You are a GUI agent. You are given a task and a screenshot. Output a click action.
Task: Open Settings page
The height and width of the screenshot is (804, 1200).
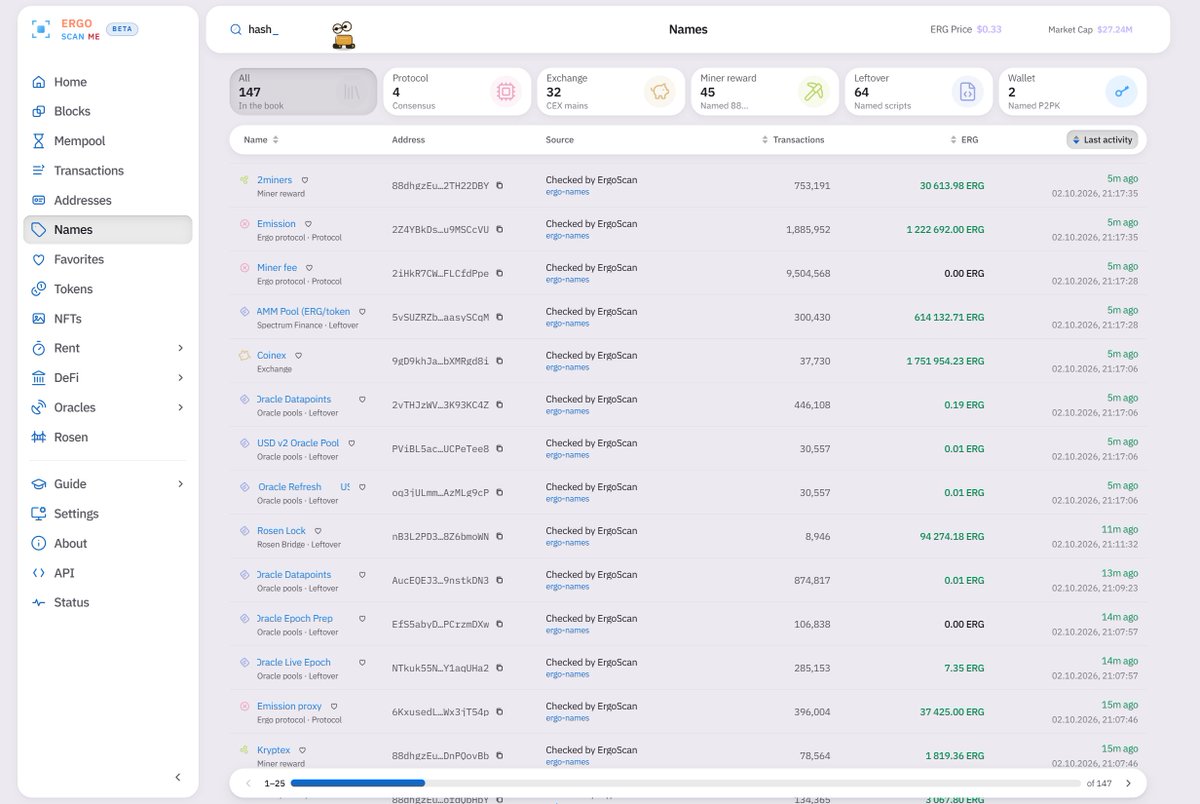coord(108,513)
